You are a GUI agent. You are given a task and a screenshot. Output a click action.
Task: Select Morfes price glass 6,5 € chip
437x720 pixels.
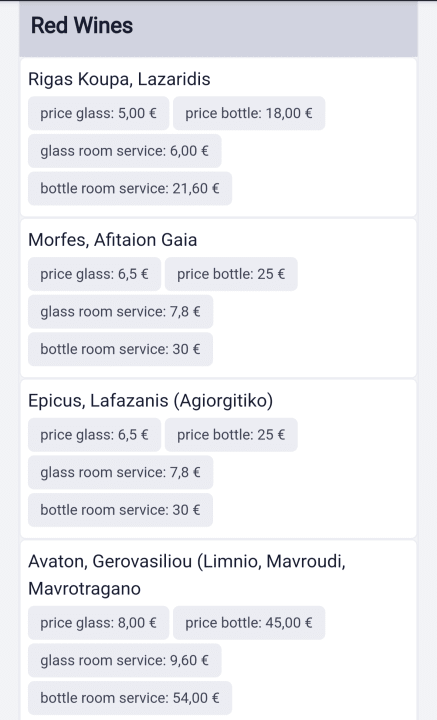pos(94,274)
